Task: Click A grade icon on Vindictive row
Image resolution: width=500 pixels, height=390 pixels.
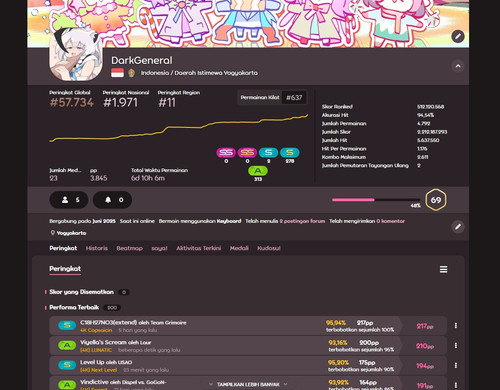Action: (x=67, y=385)
